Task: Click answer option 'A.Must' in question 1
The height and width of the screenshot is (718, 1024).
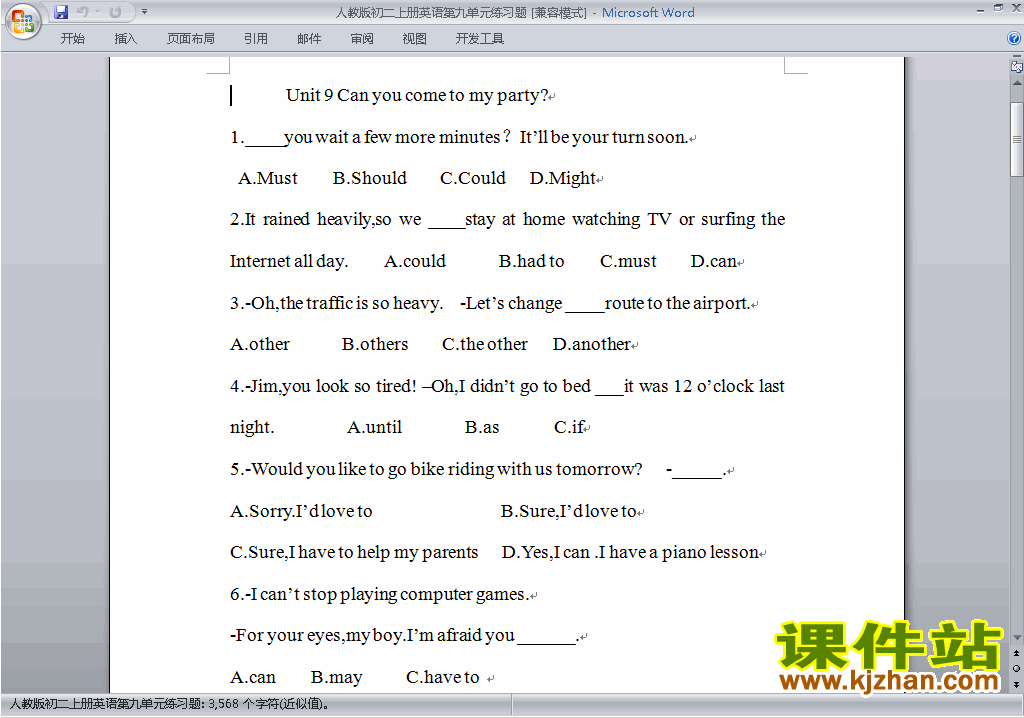Action: pyautogui.click(x=268, y=178)
